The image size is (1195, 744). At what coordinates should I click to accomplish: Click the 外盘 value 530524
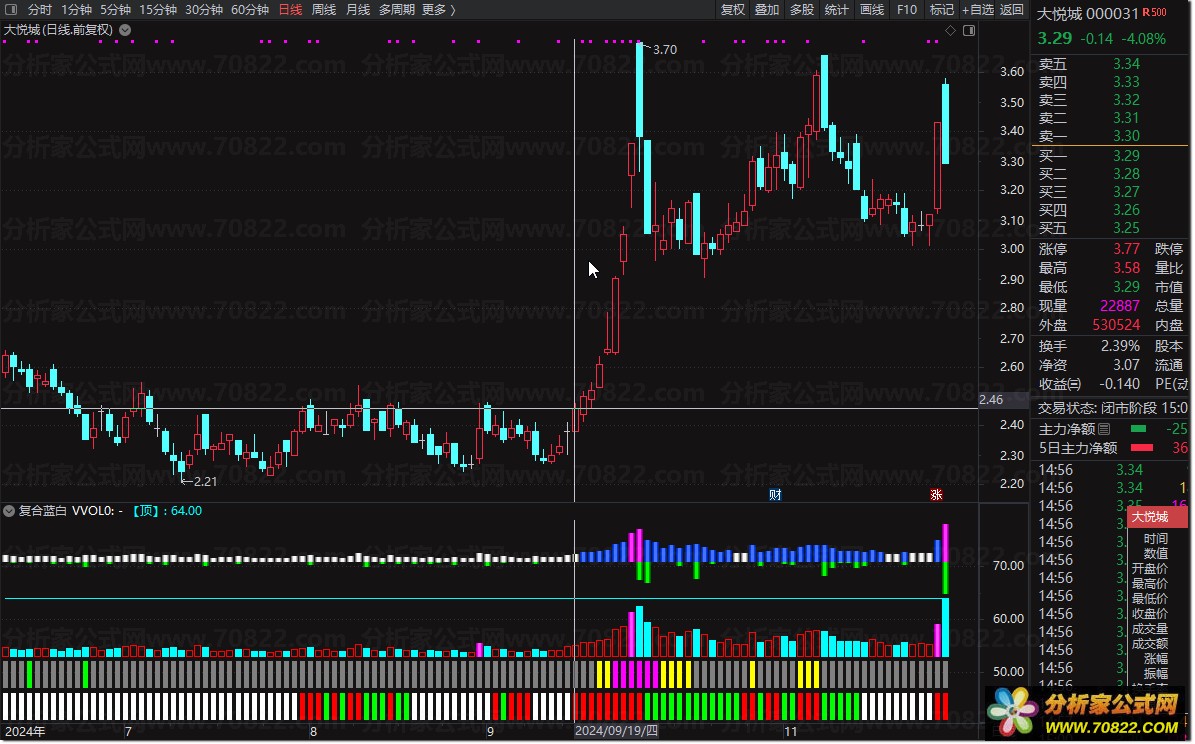pyautogui.click(x=1117, y=325)
